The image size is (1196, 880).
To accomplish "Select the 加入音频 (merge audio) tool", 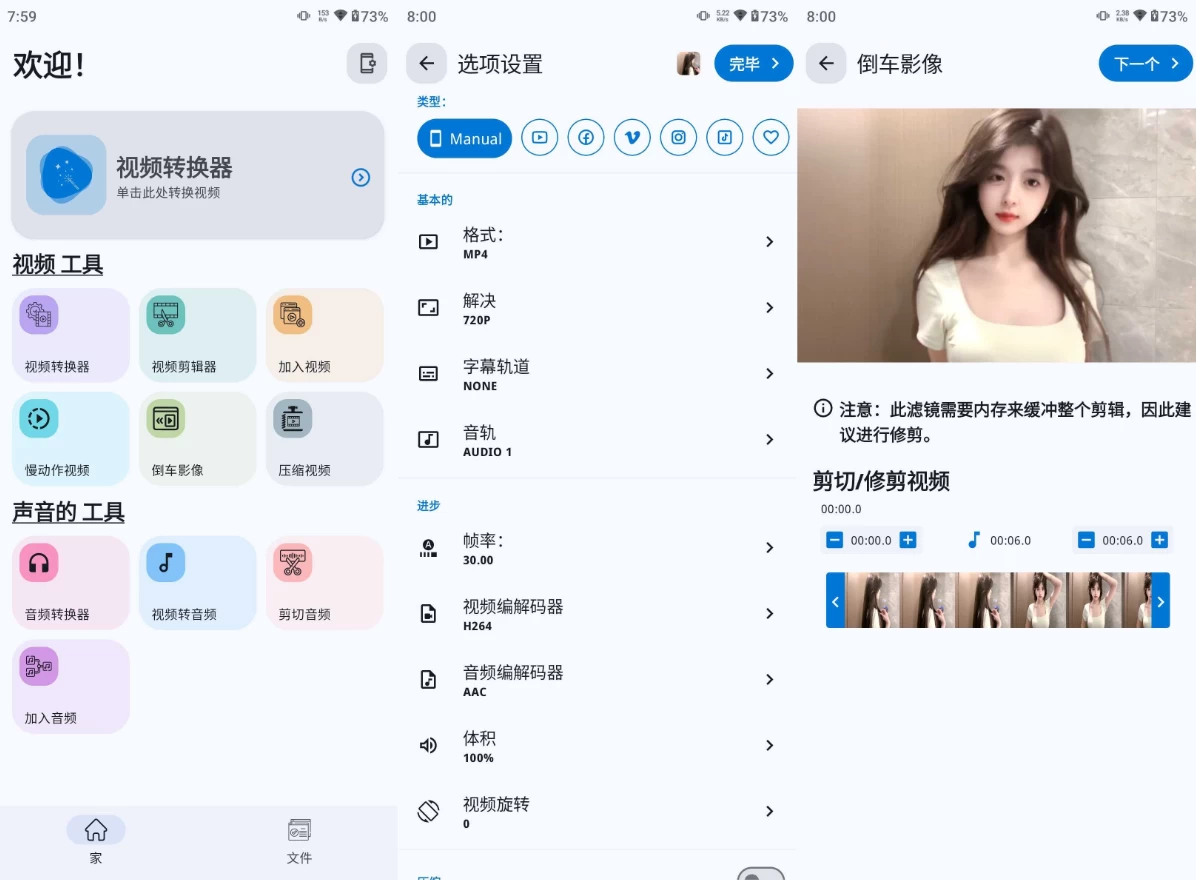I will [70, 686].
